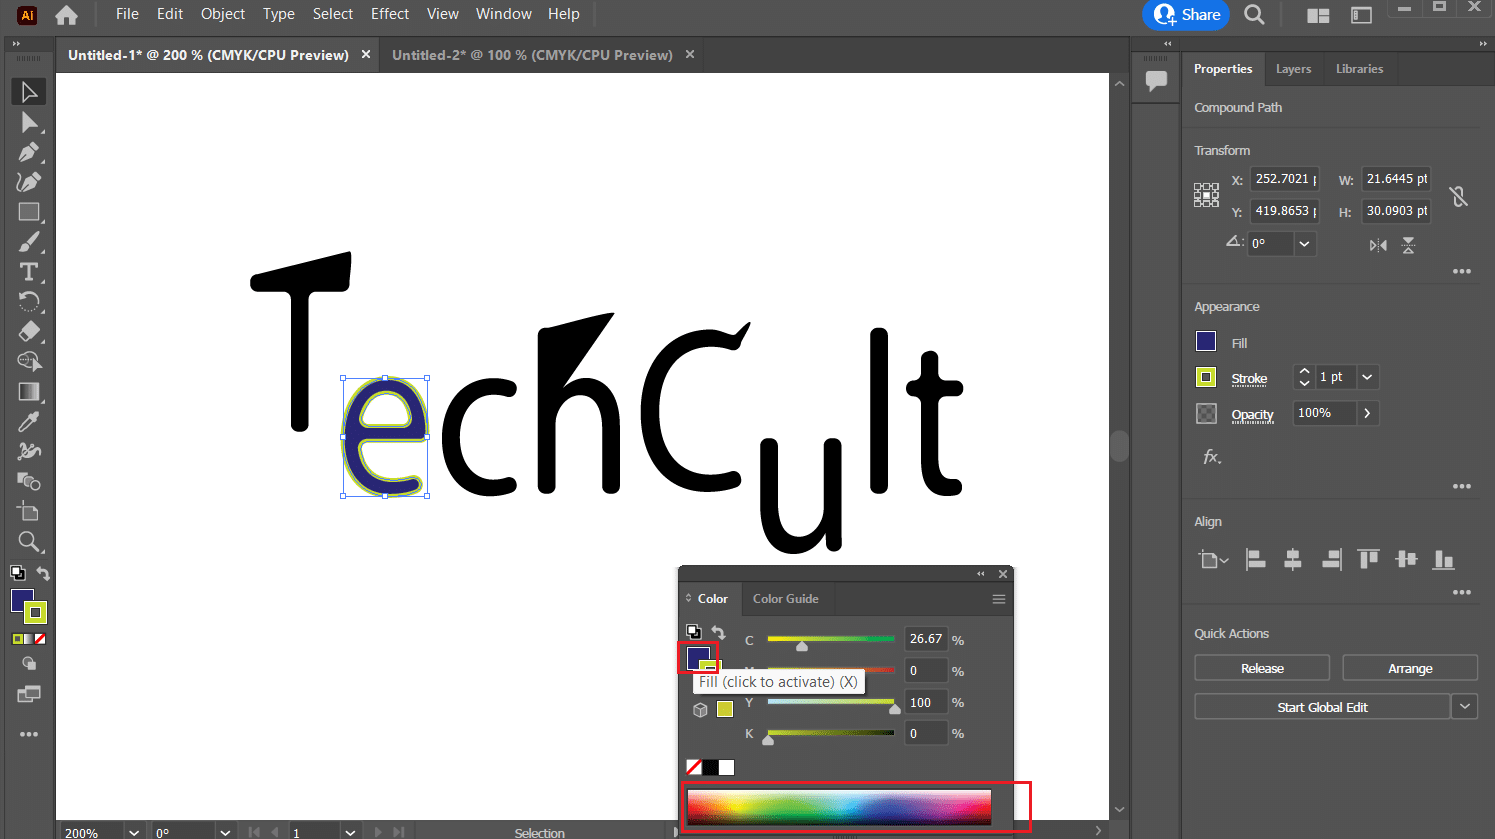Open the Effect menu
The width and height of the screenshot is (1495, 839).
(x=389, y=13)
